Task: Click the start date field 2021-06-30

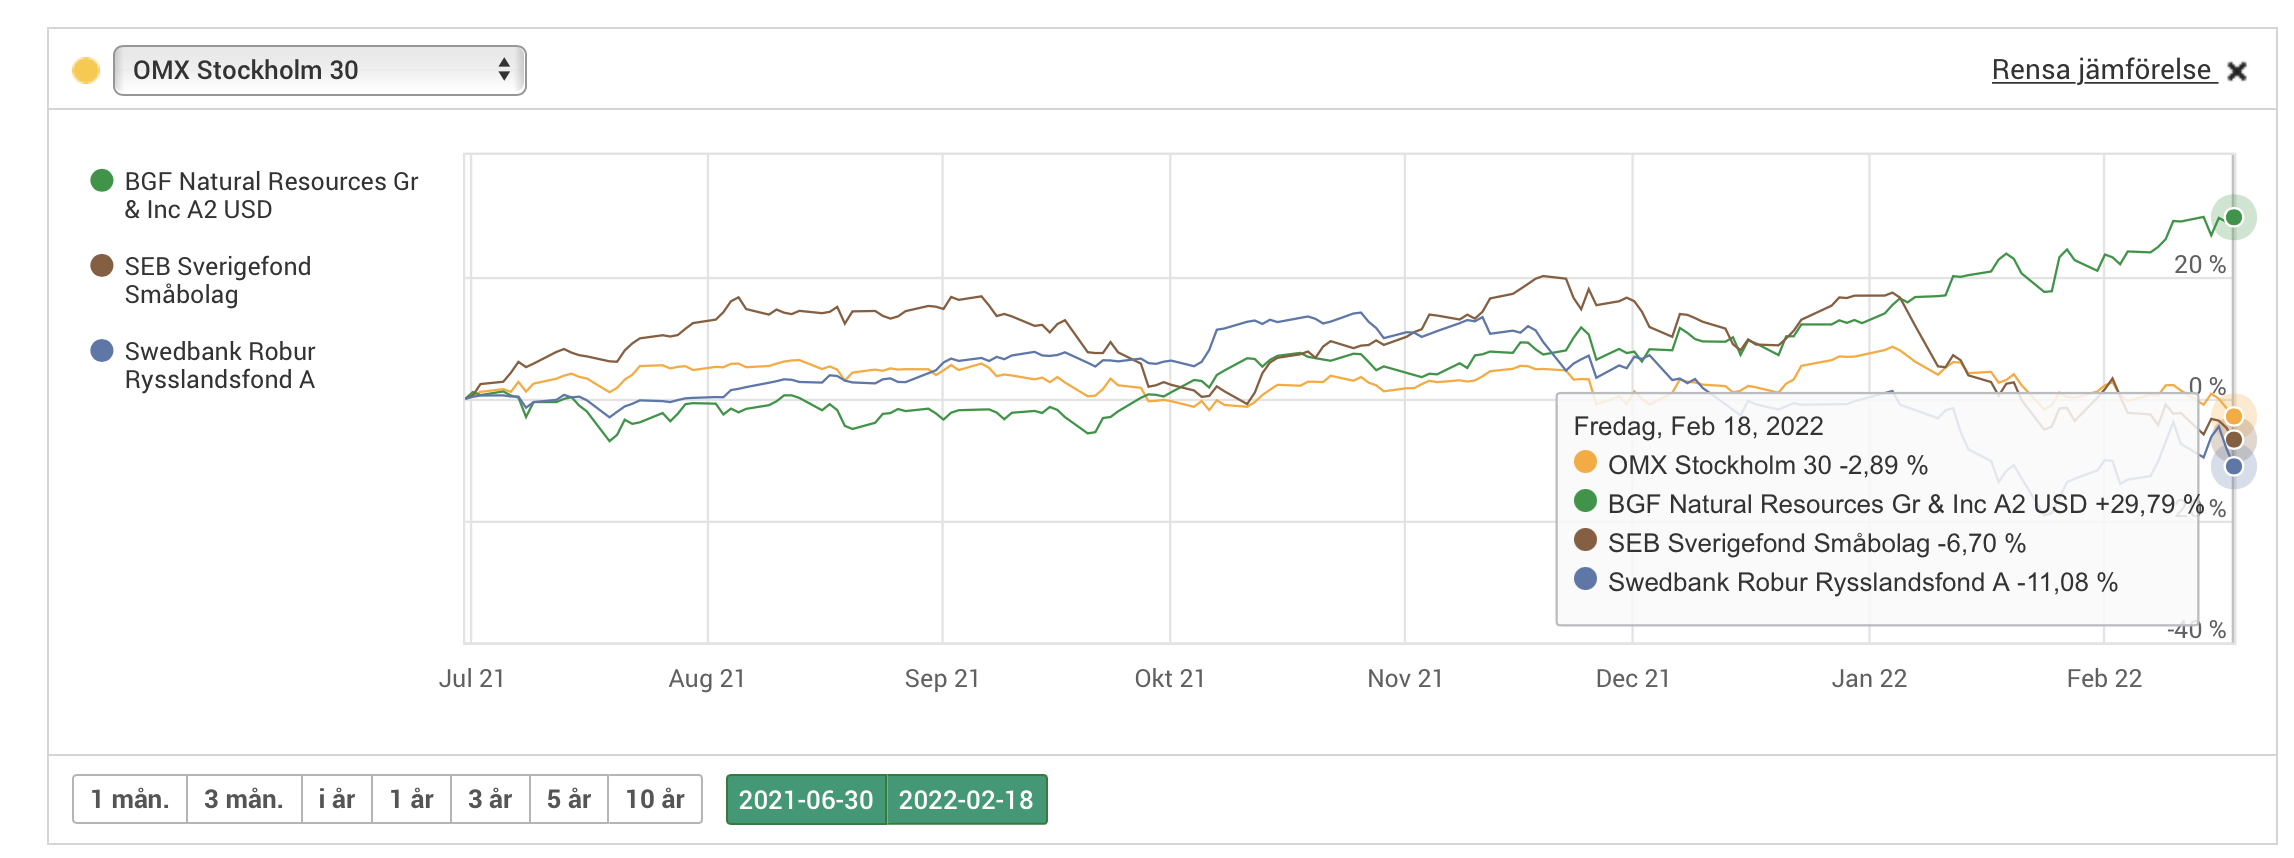Action: 806,800
